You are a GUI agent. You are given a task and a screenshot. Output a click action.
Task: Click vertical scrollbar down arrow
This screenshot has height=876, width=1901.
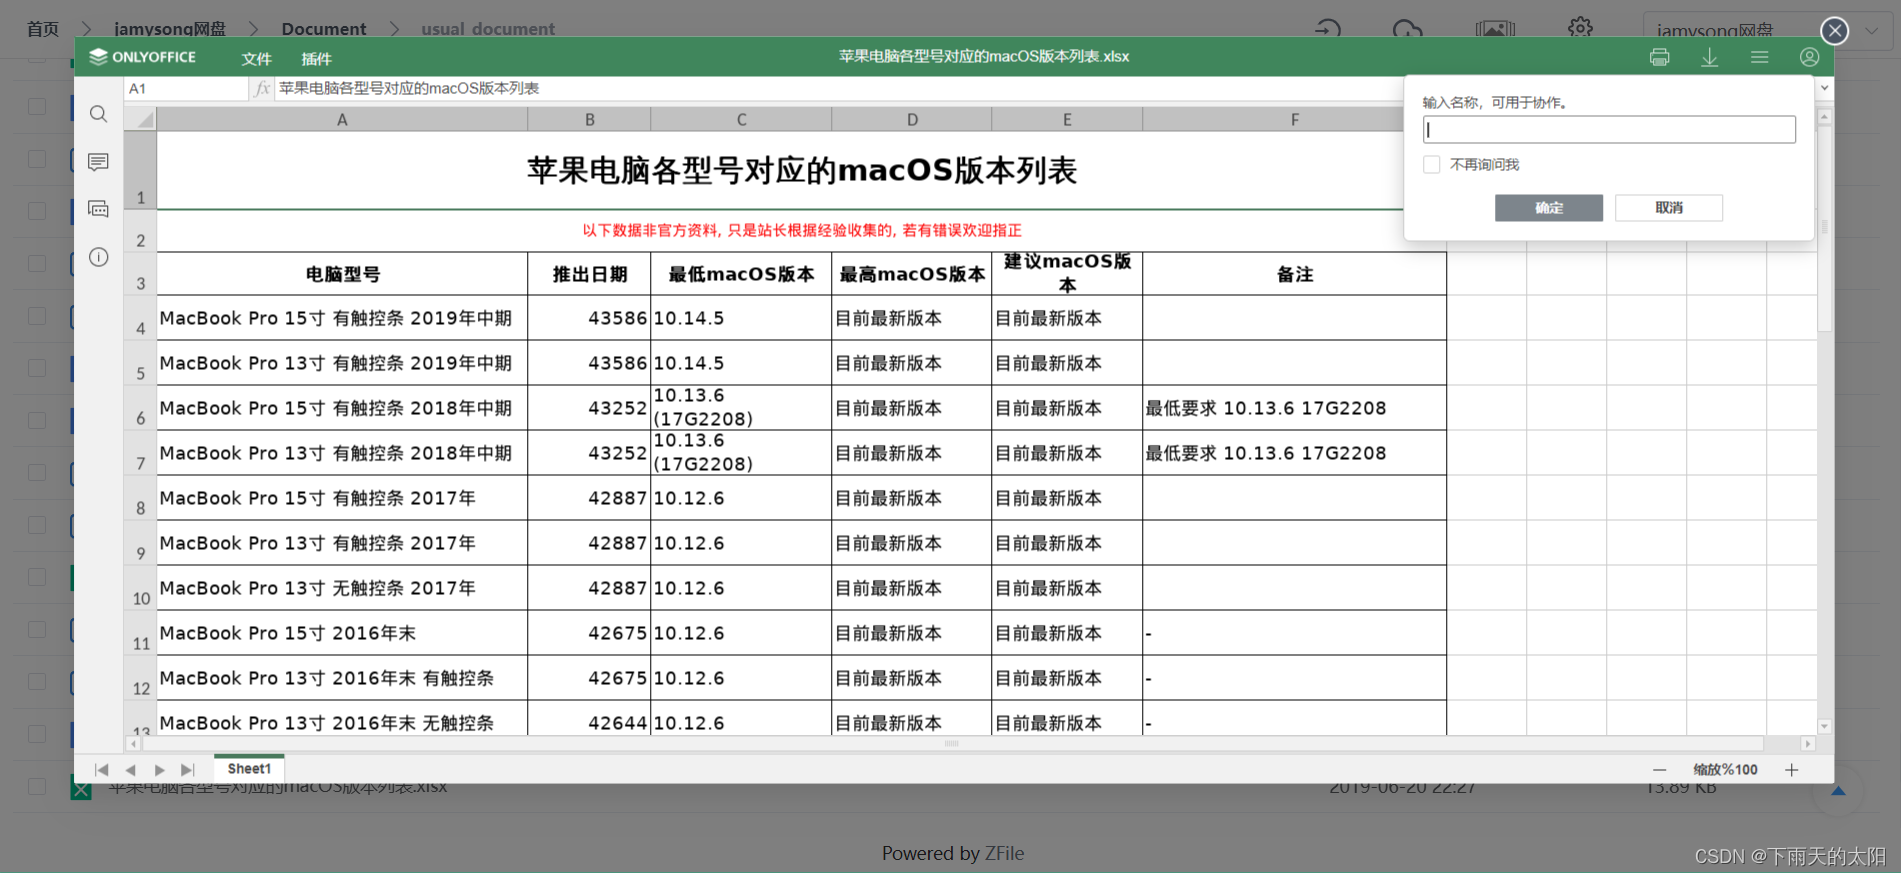point(1825,727)
